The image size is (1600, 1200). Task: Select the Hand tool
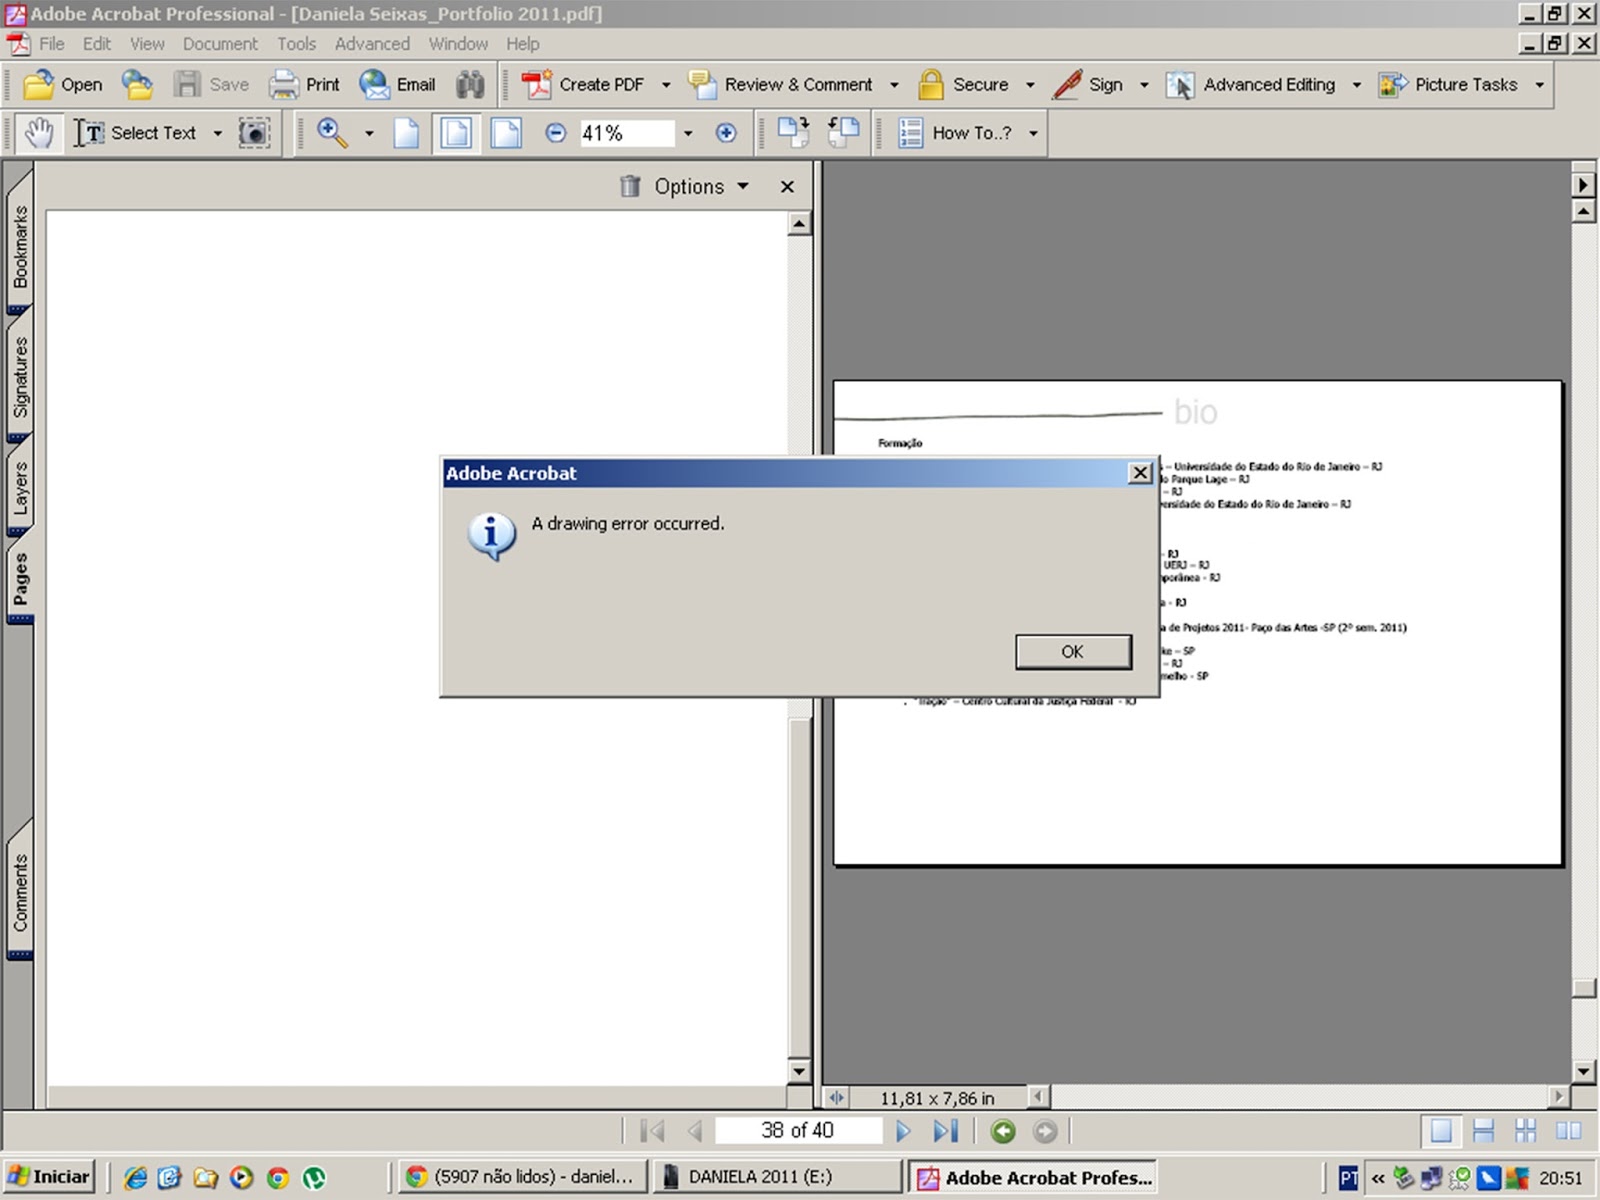pyautogui.click(x=39, y=133)
